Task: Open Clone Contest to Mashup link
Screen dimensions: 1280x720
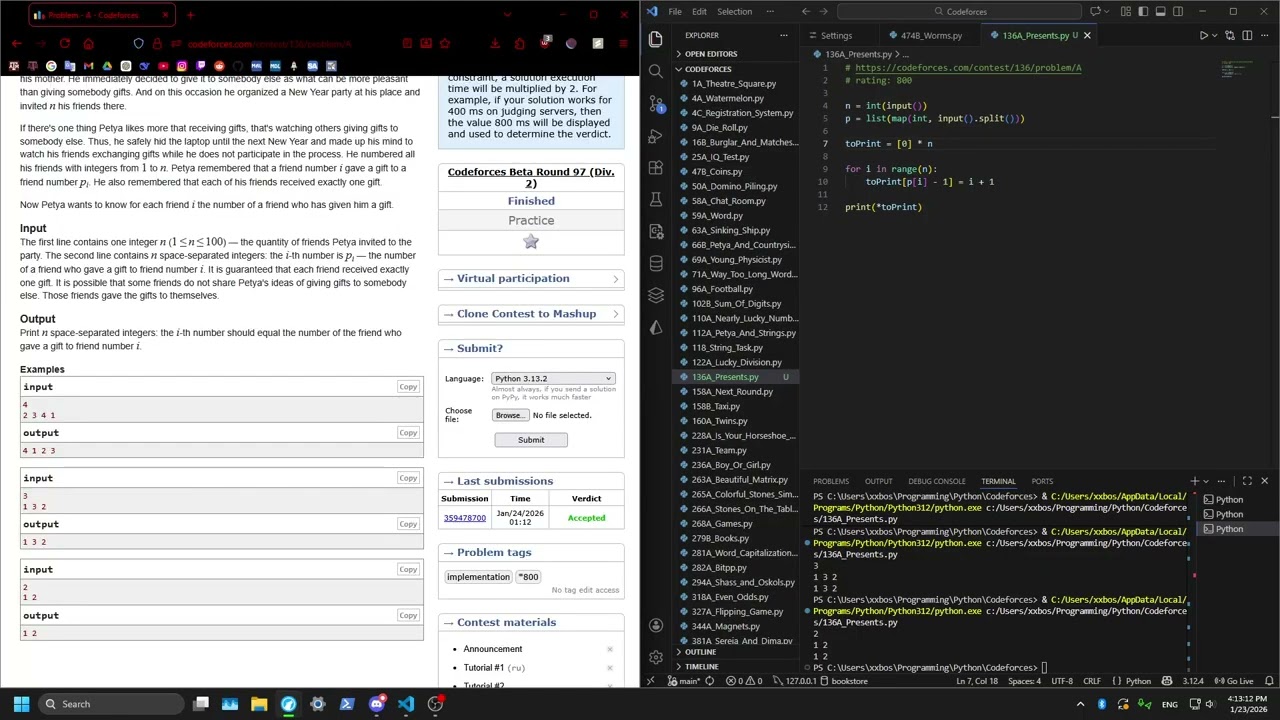Action: point(526,314)
